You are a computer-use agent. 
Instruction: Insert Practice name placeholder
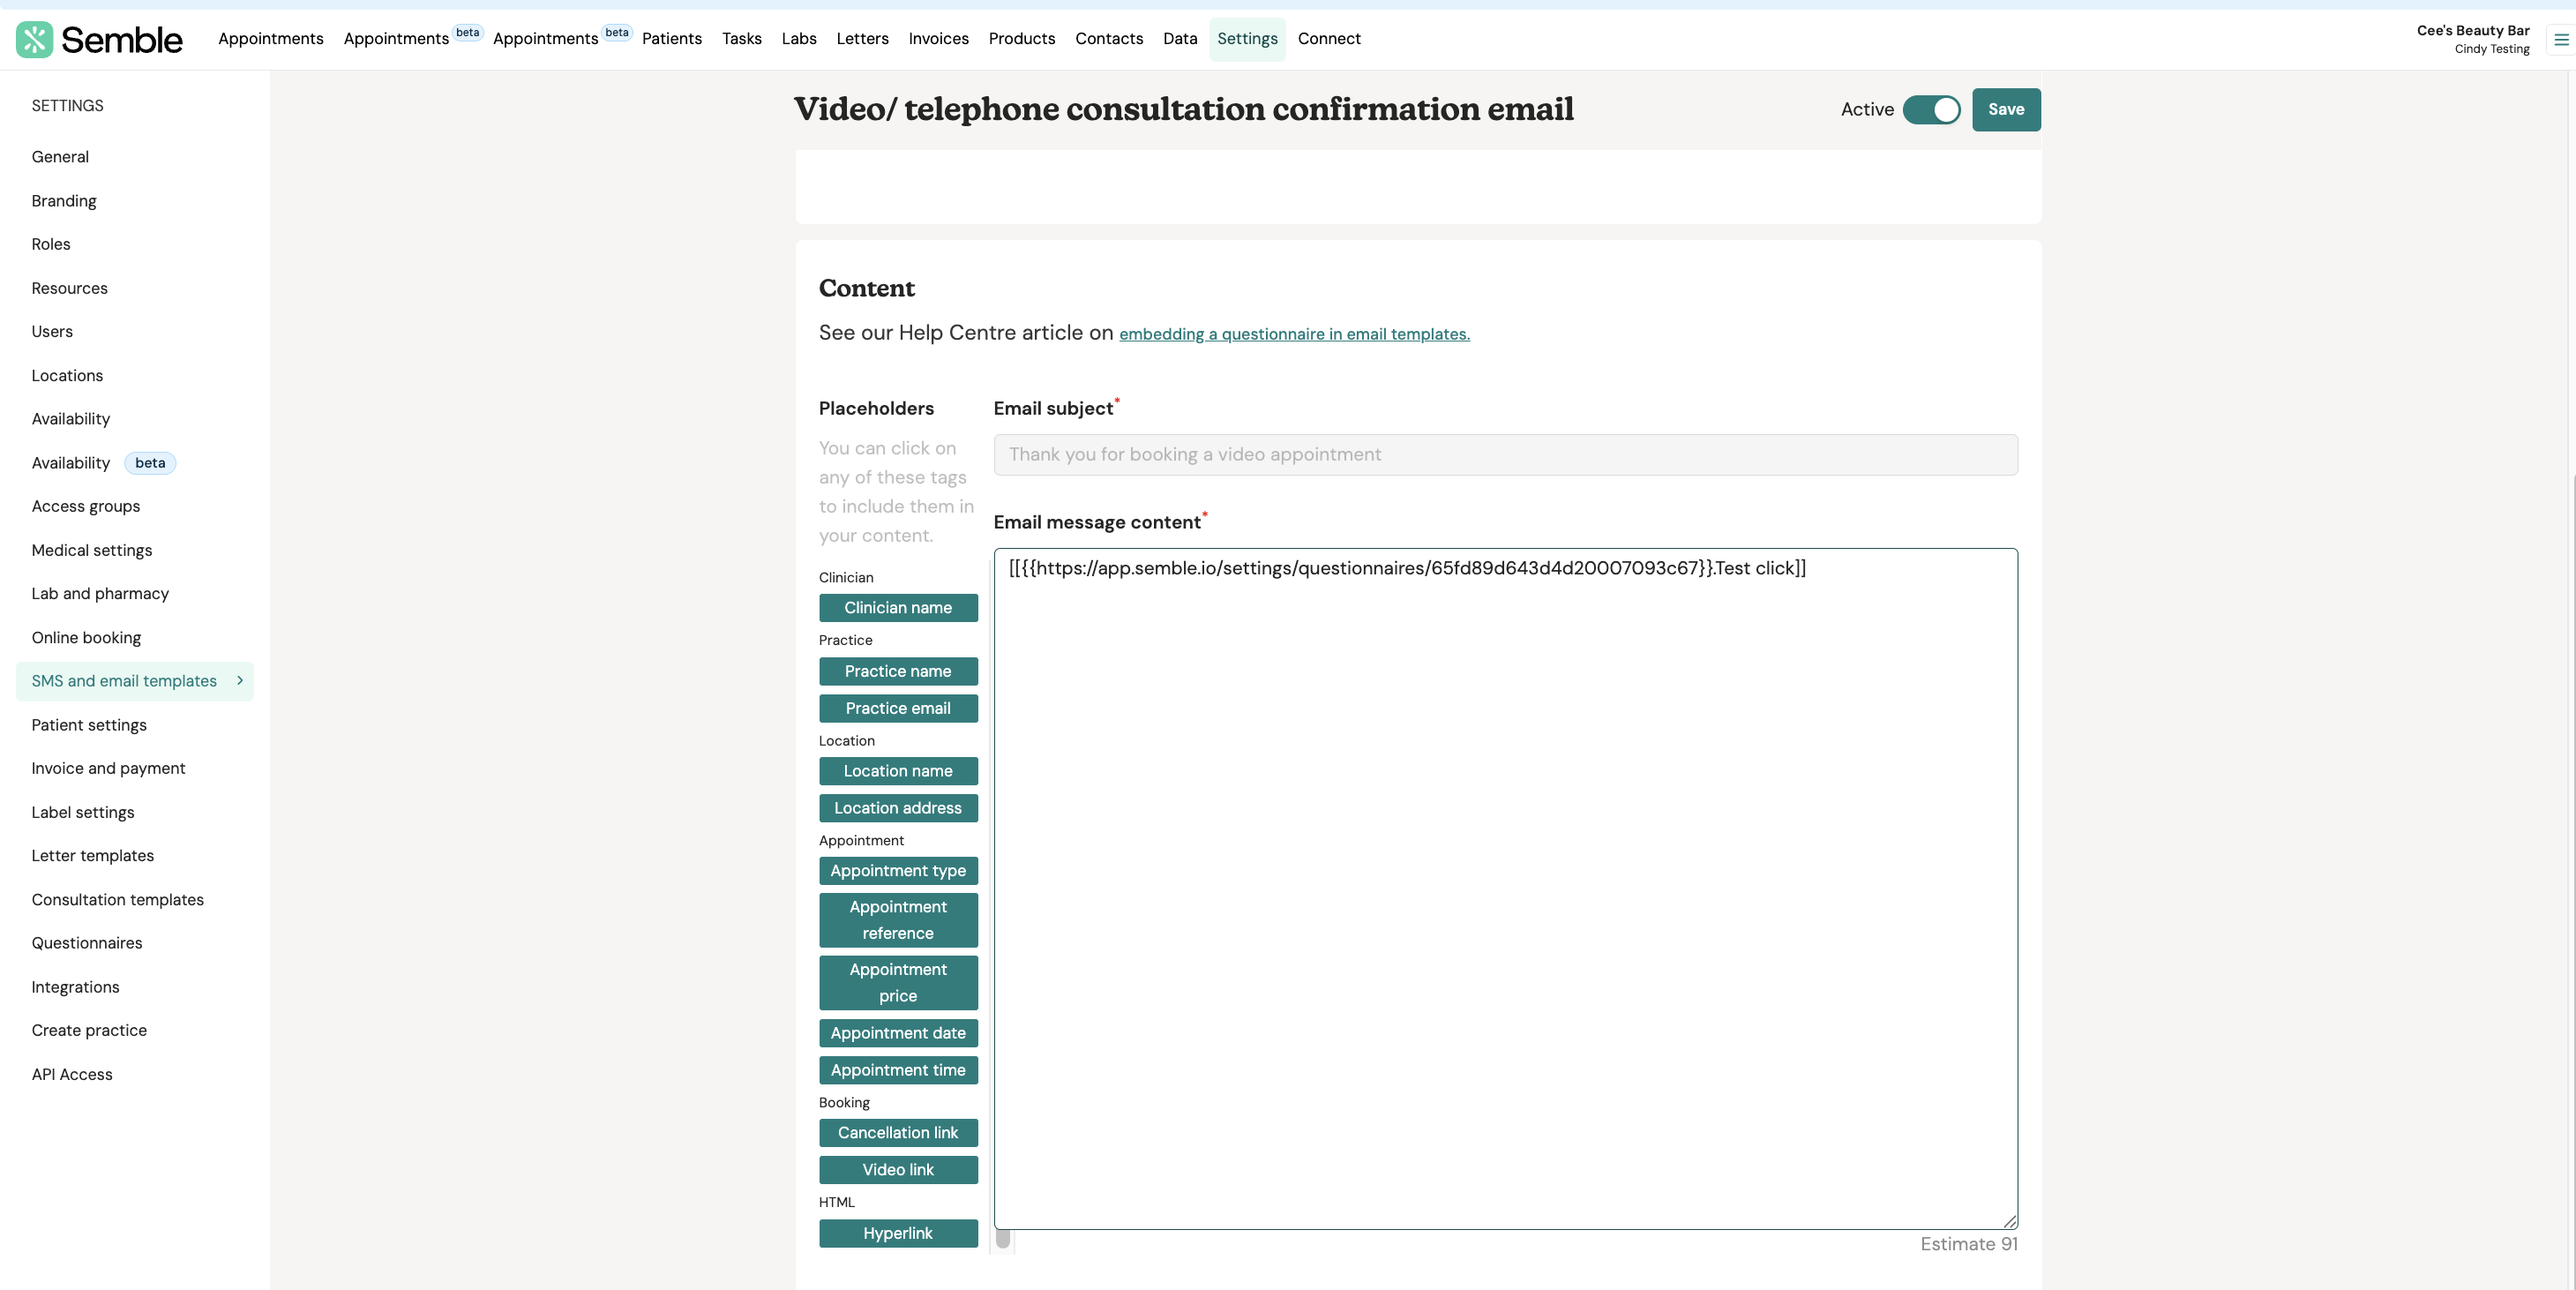[898, 671]
